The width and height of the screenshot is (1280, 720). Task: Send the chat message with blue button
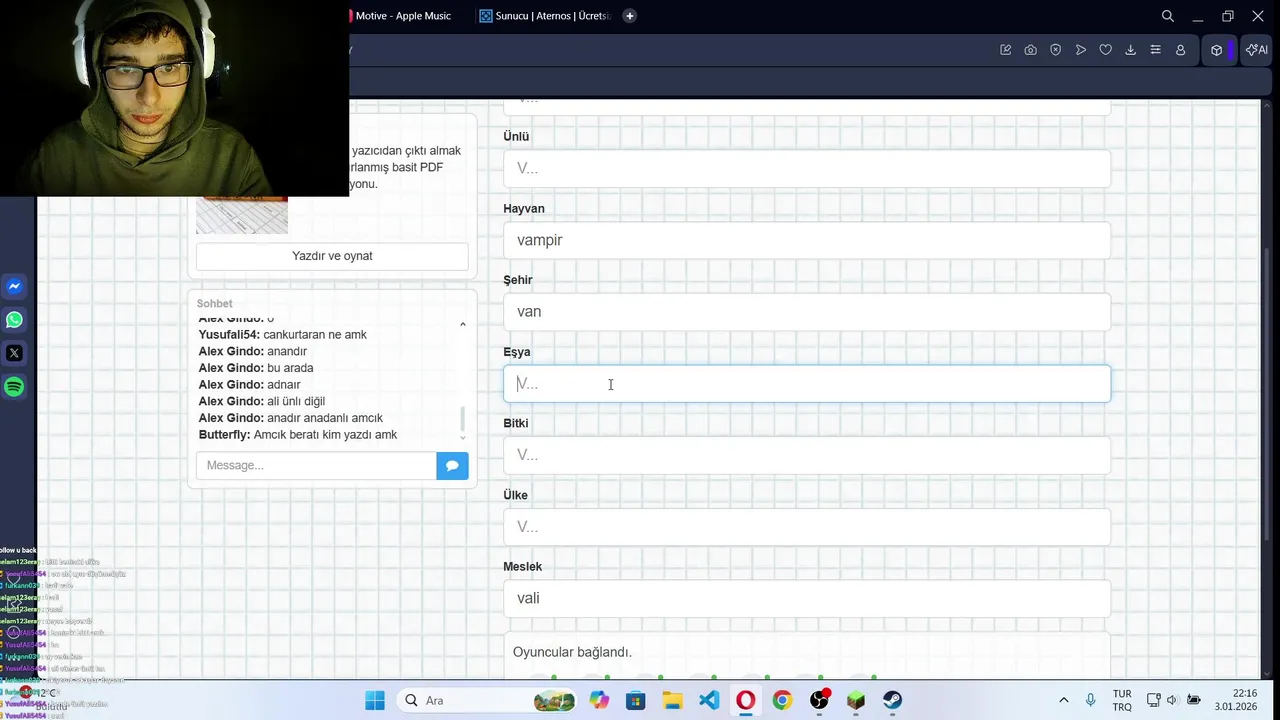click(x=452, y=465)
